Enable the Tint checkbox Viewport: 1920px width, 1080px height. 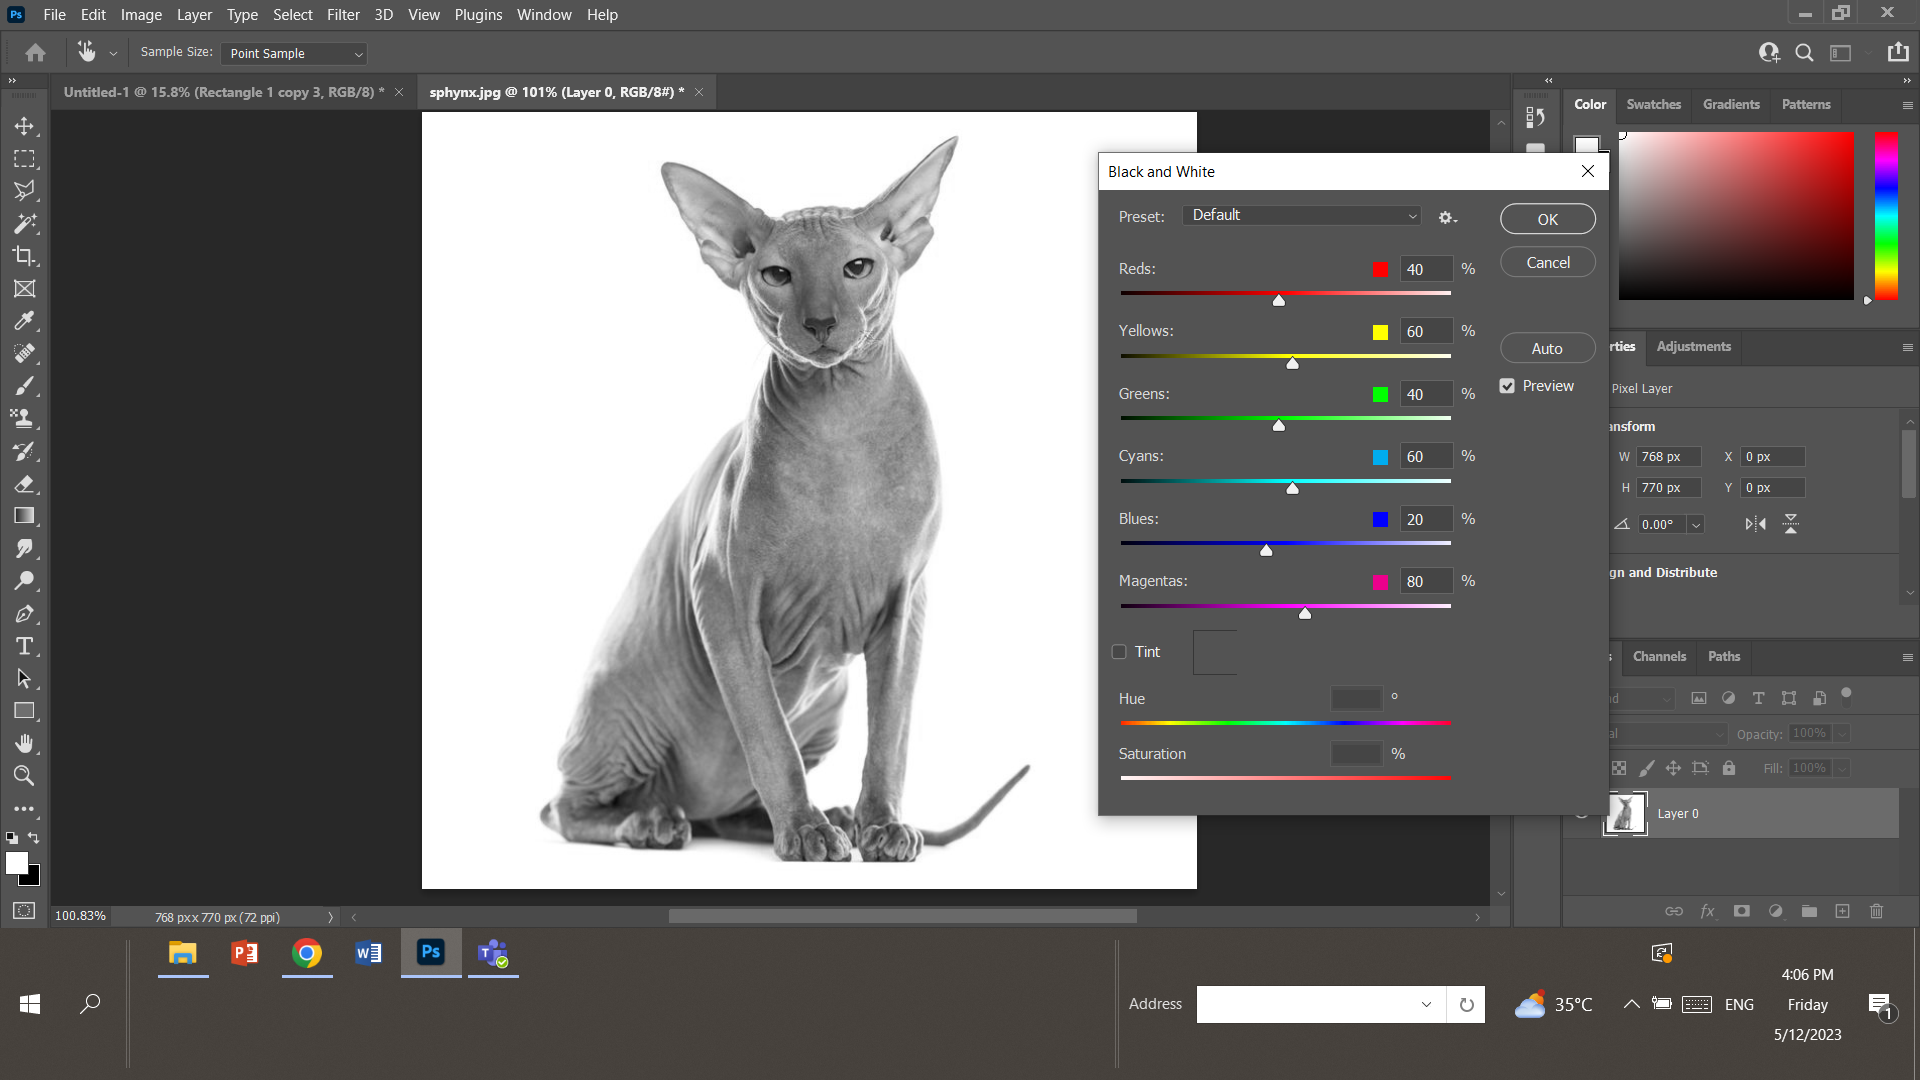click(x=1119, y=652)
